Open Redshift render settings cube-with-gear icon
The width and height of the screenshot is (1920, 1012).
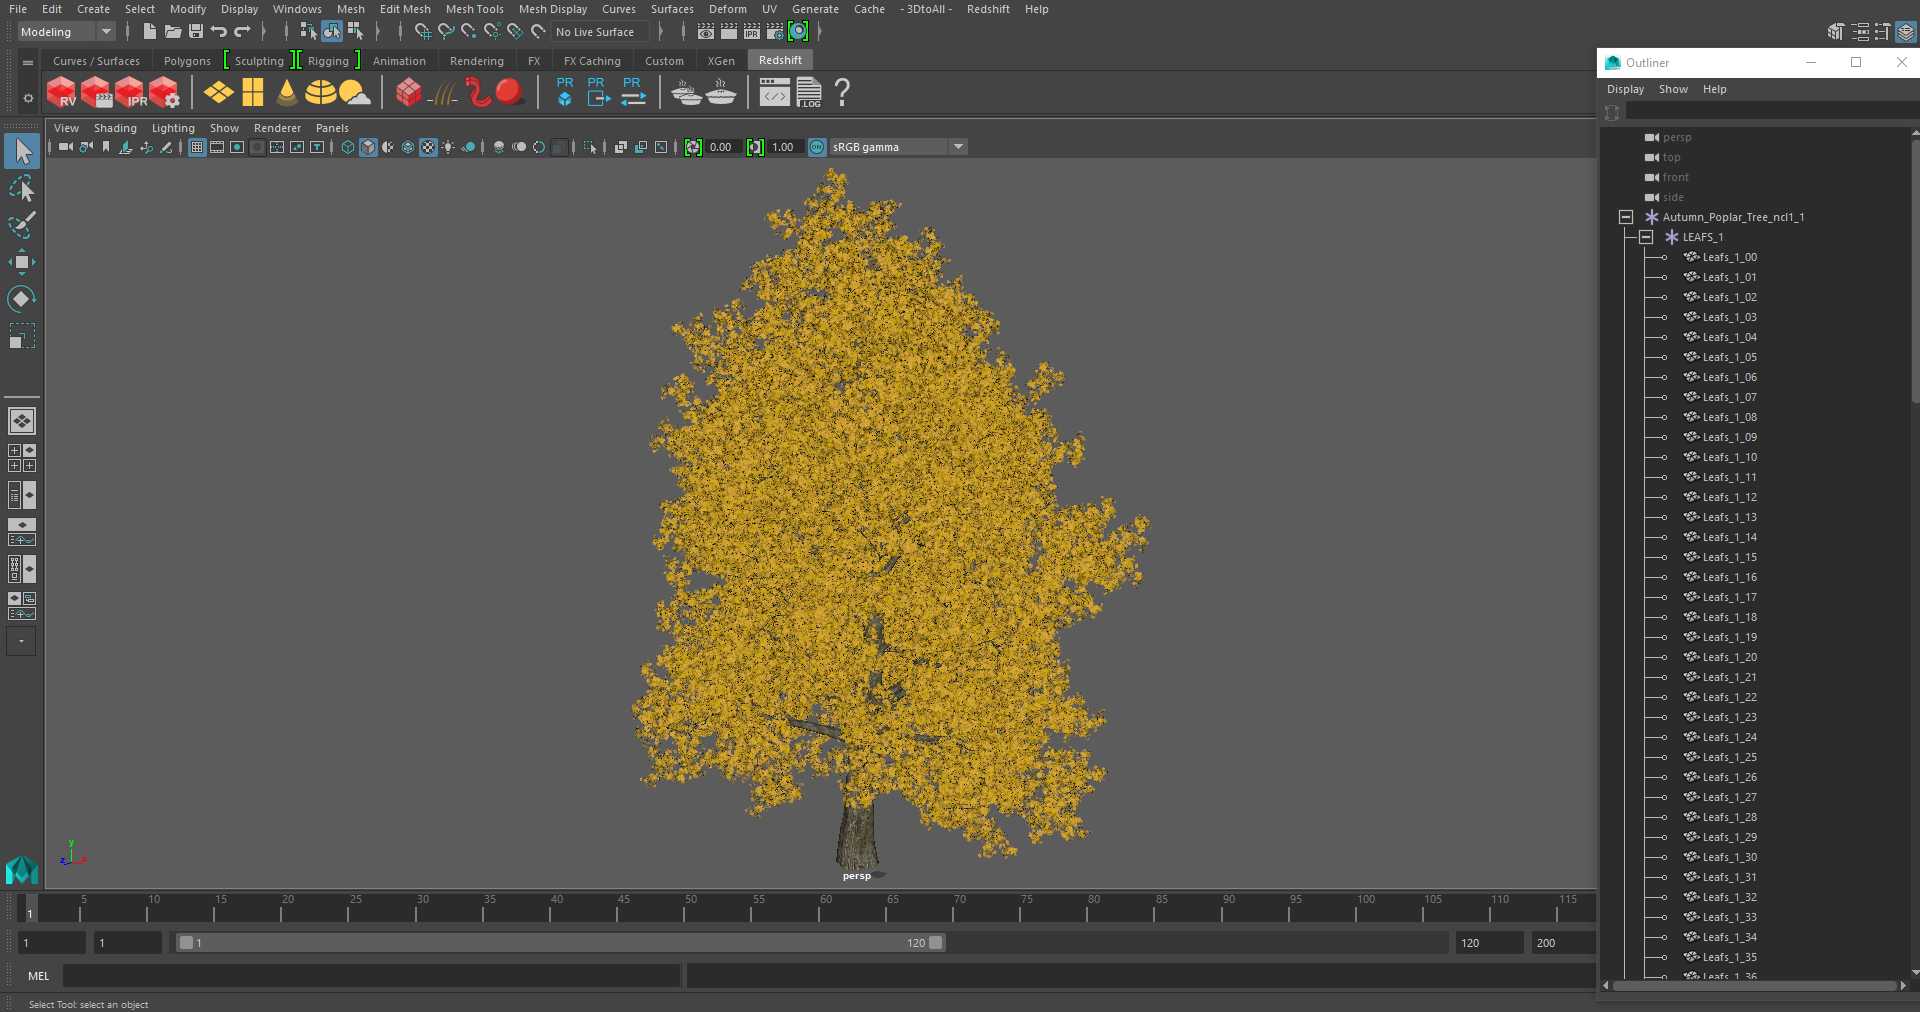point(165,93)
